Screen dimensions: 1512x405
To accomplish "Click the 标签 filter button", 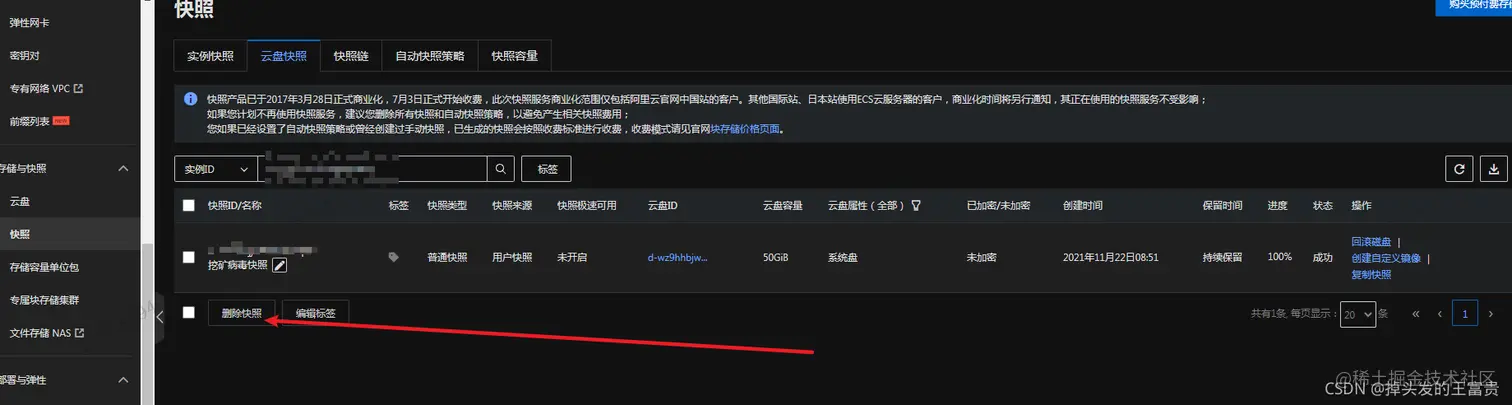I will click(x=547, y=169).
